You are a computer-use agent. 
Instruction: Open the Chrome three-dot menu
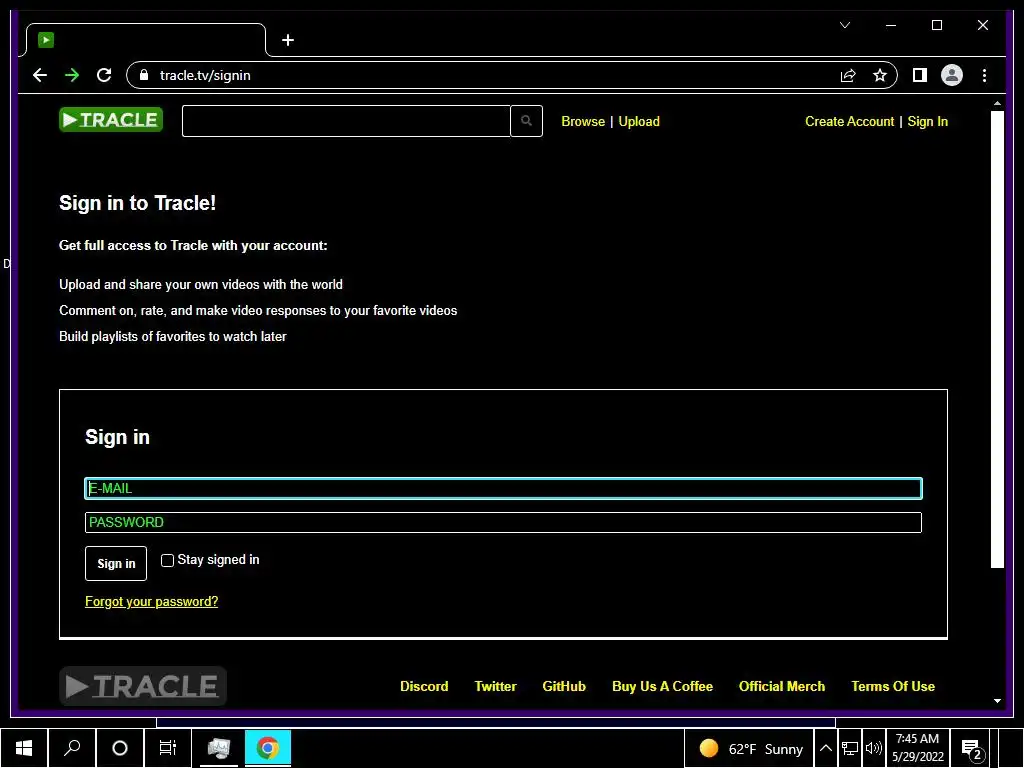point(984,75)
